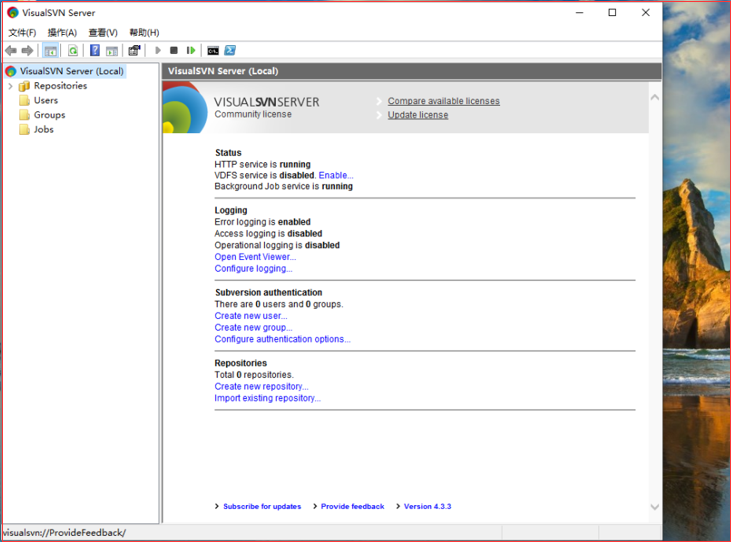Open the 操作(A) menu
The width and height of the screenshot is (731, 542).
point(62,32)
